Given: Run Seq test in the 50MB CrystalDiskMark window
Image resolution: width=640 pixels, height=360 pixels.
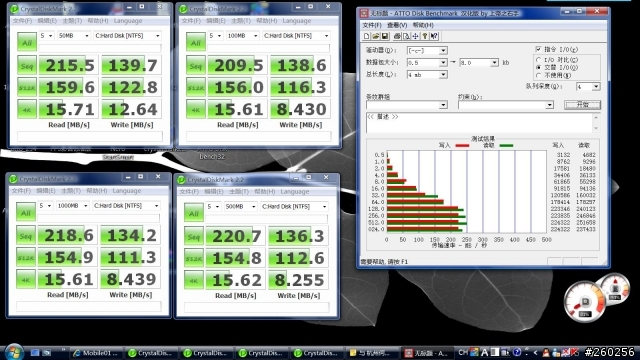Looking at the screenshot, I should 27,65.
